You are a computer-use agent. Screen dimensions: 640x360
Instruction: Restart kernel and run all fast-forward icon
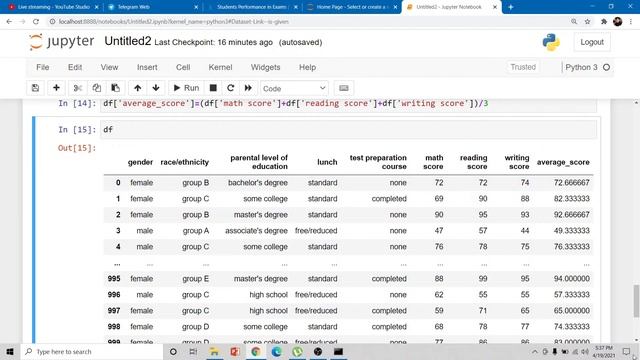pos(248,88)
